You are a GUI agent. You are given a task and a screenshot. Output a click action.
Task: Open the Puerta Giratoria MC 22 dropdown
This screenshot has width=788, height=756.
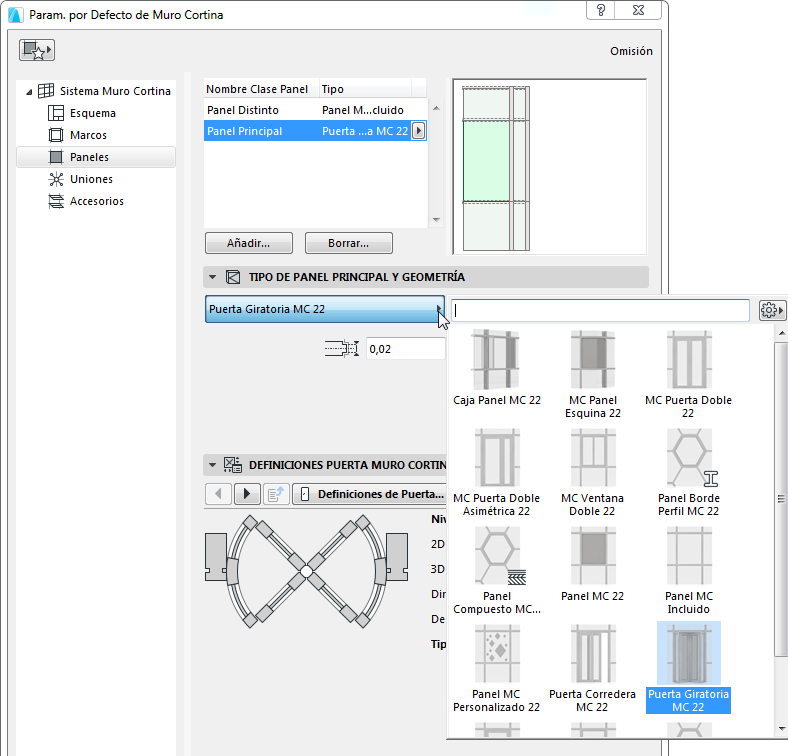click(325, 309)
